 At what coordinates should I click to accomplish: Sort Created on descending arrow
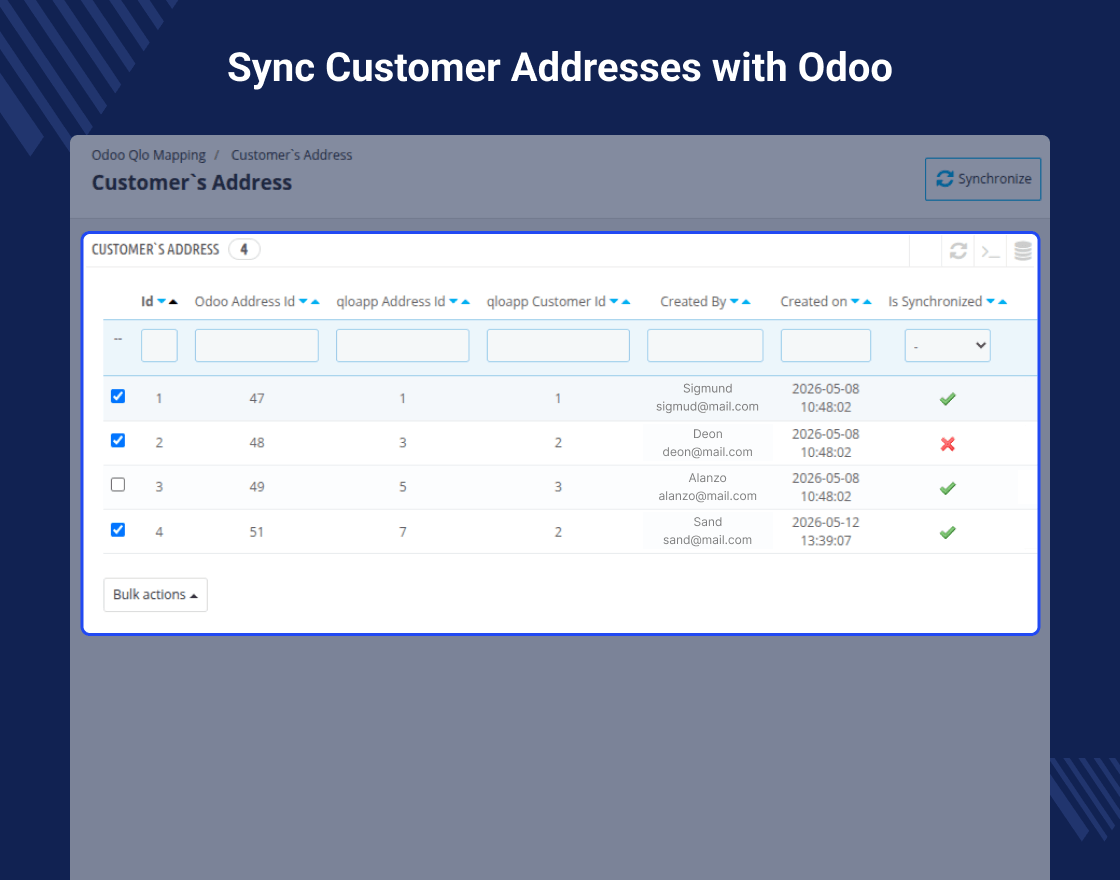tap(855, 302)
